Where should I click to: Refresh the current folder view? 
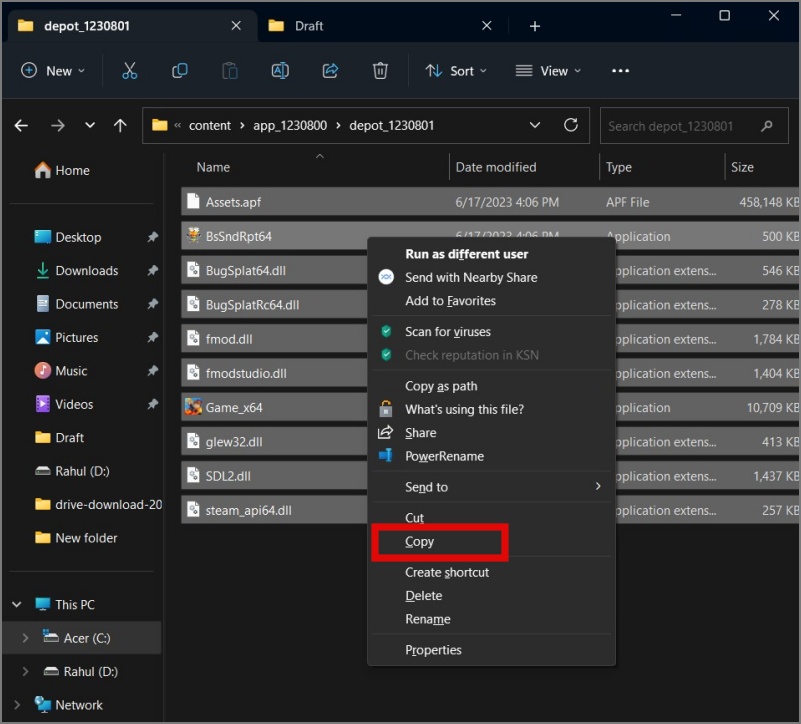point(571,125)
